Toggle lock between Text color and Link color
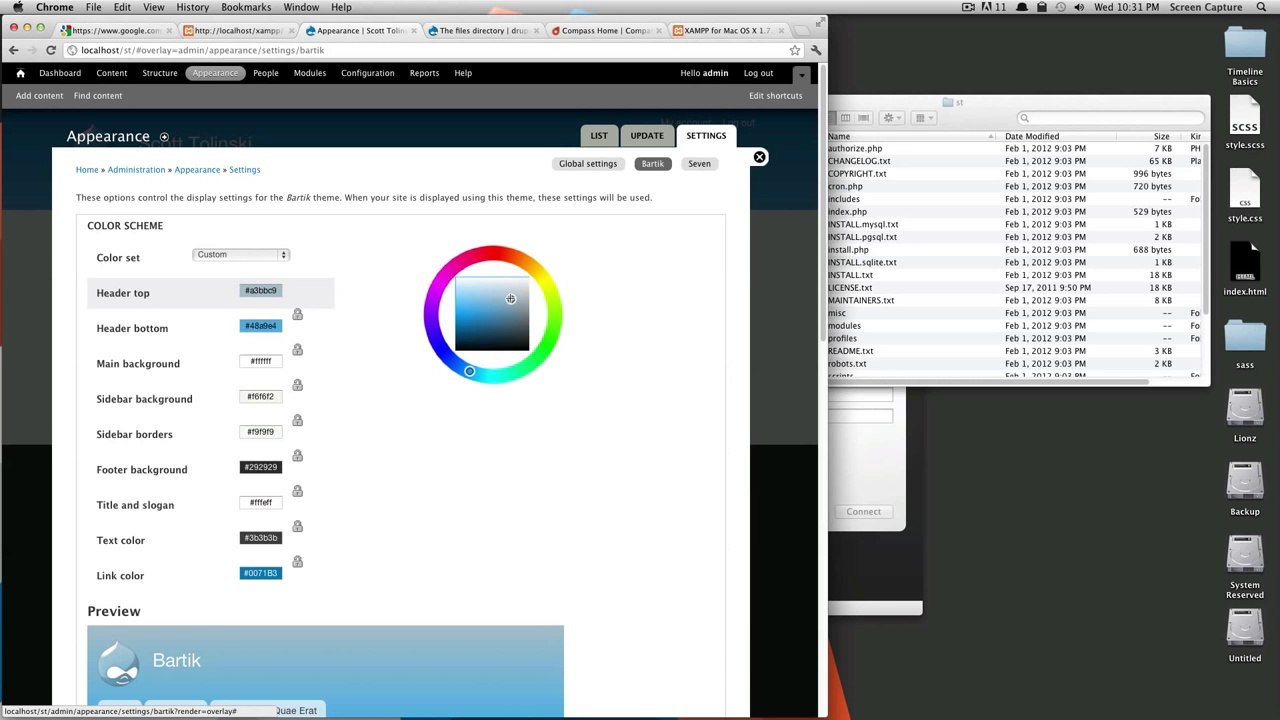This screenshot has height=720, width=1280. [297, 562]
